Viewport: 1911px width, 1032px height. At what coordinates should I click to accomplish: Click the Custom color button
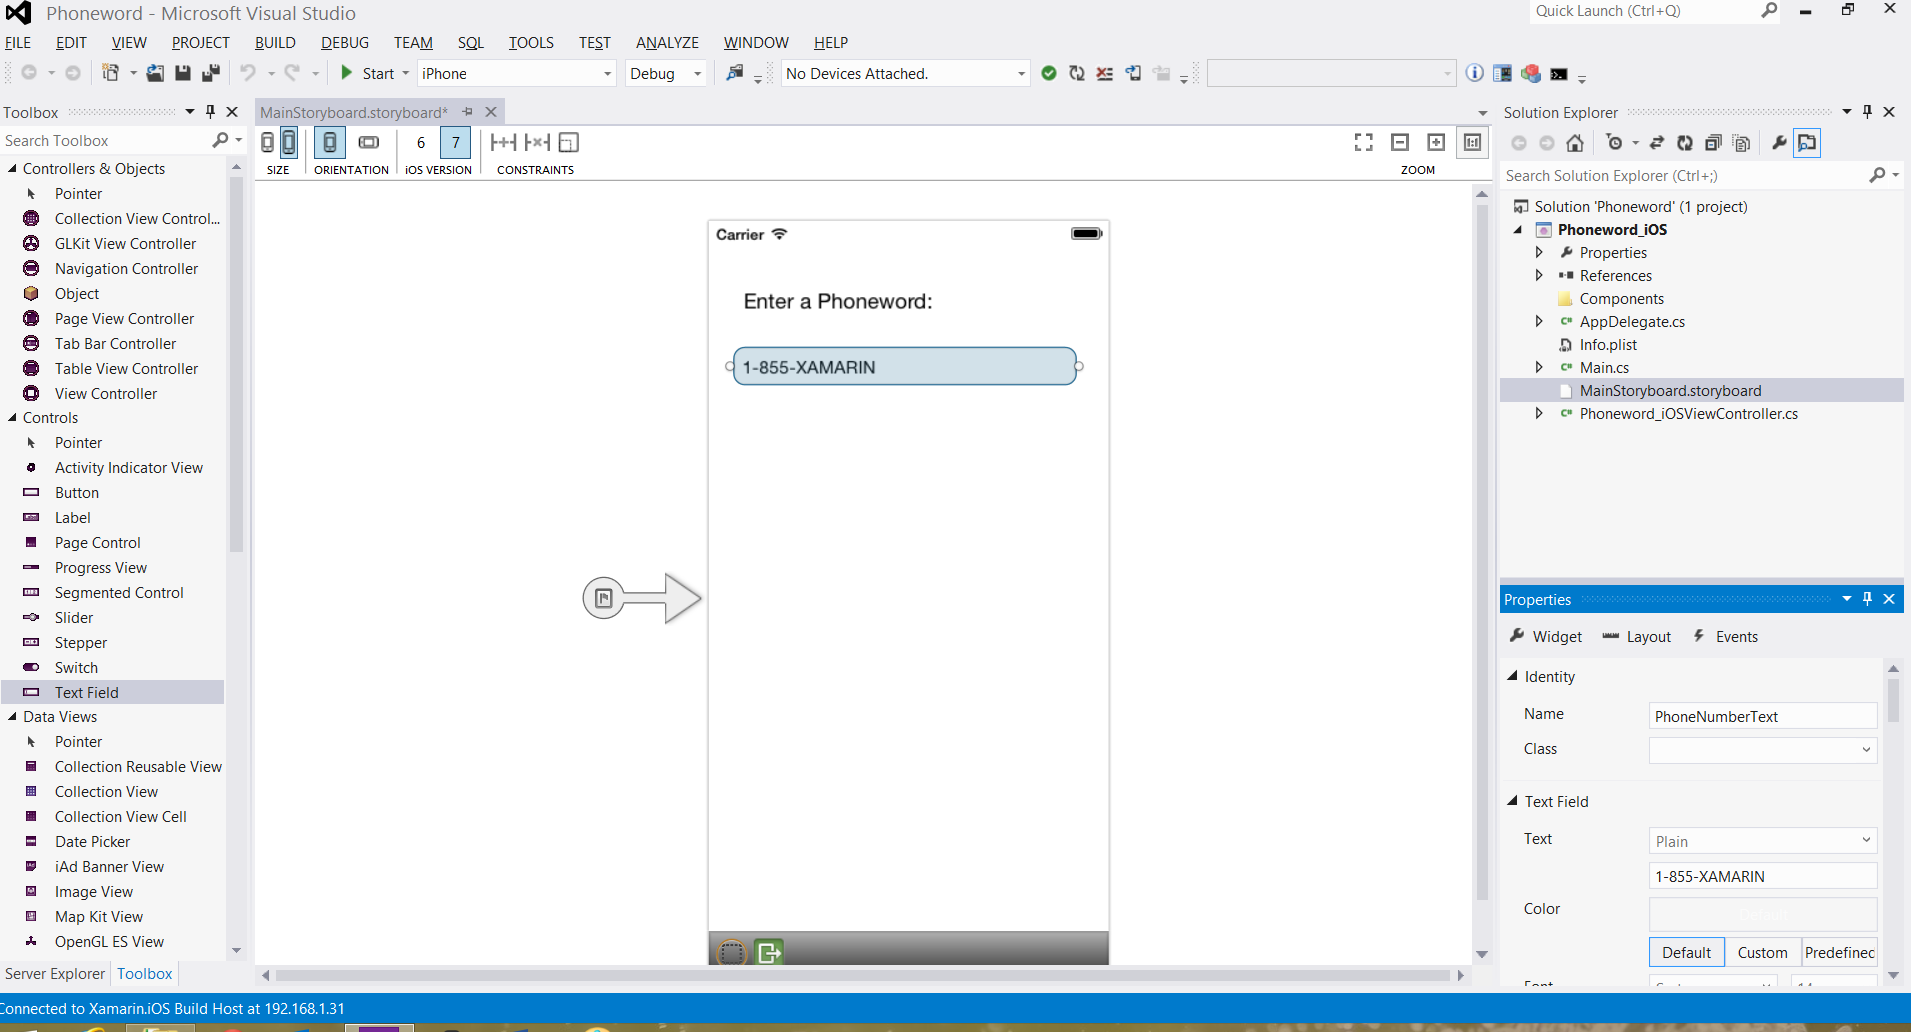coord(1762,952)
